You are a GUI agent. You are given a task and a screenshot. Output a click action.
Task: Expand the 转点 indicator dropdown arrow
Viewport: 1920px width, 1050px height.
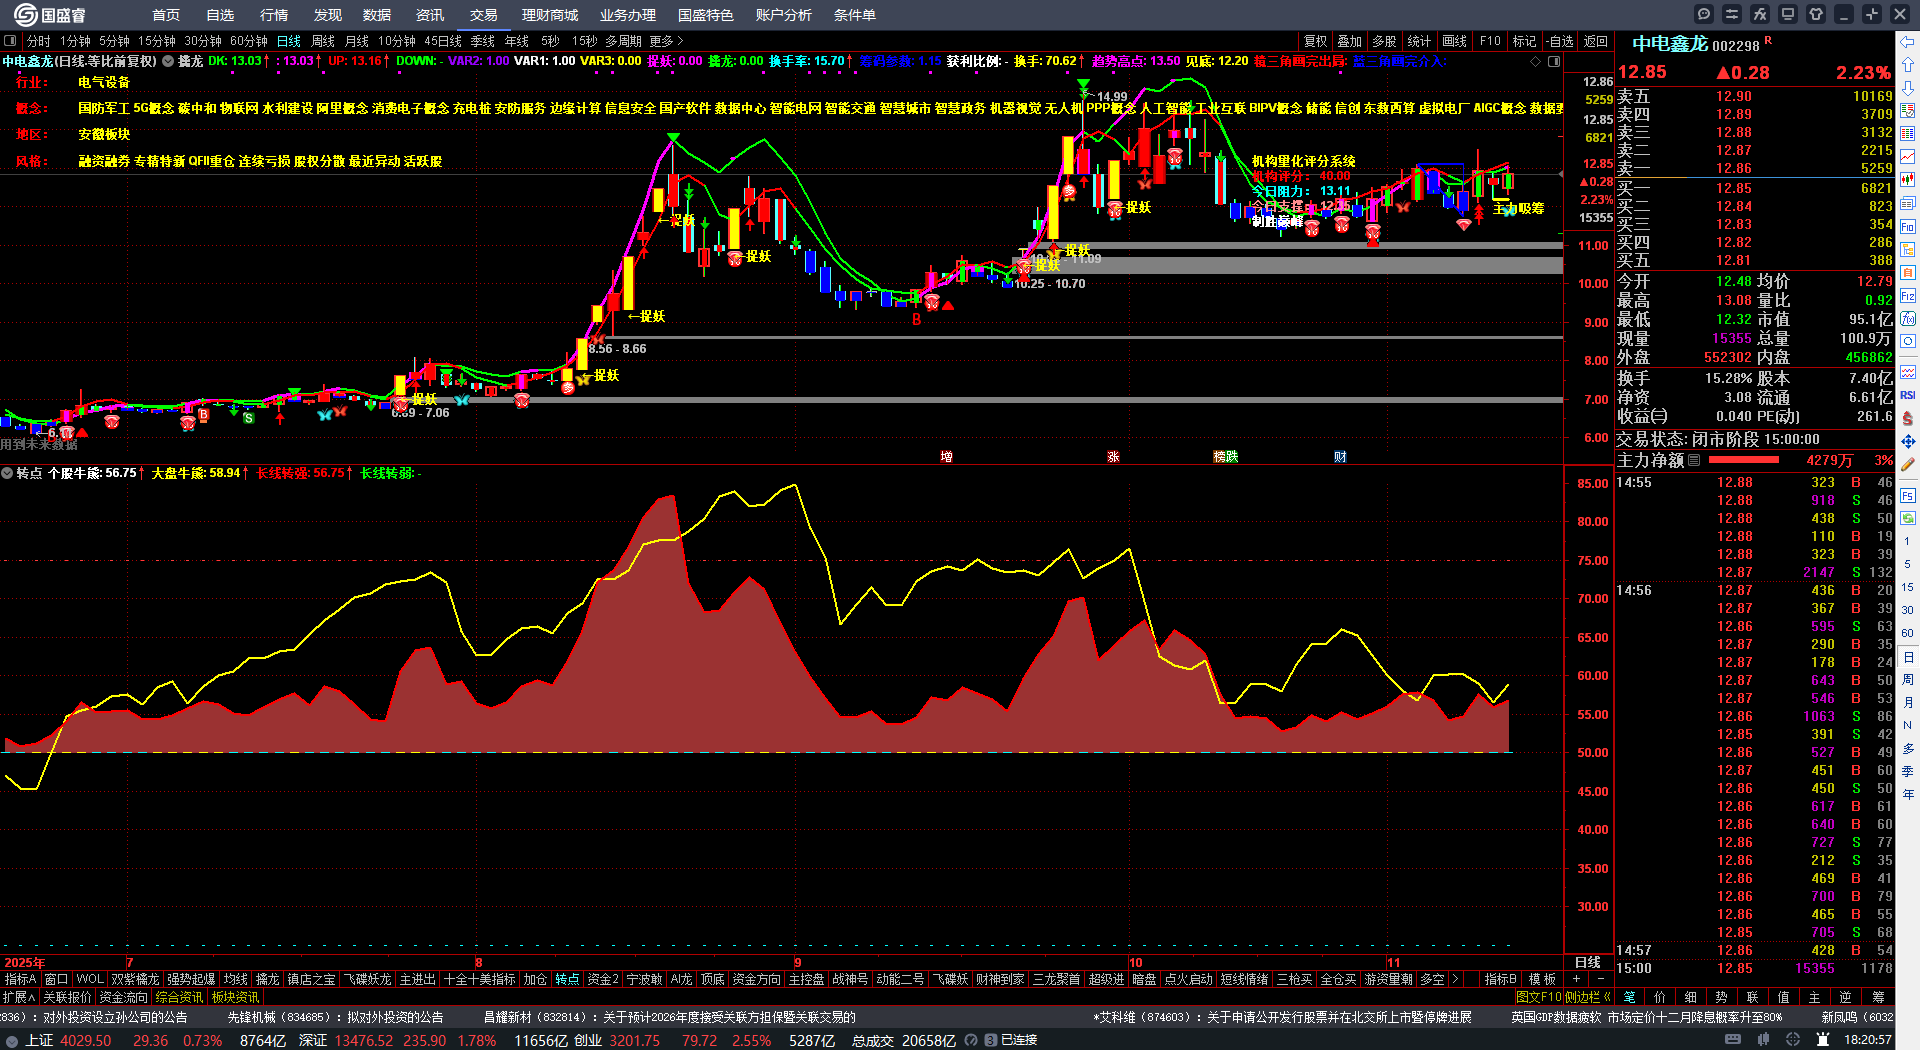pyautogui.click(x=7, y=473)
